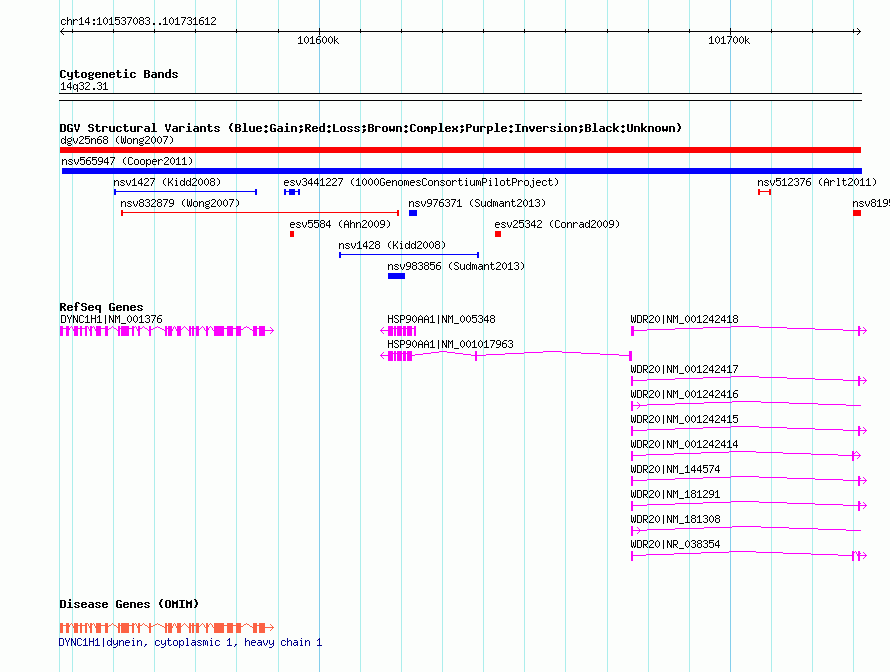Click the RefSeq Genes track title

[x=101, y=307]
